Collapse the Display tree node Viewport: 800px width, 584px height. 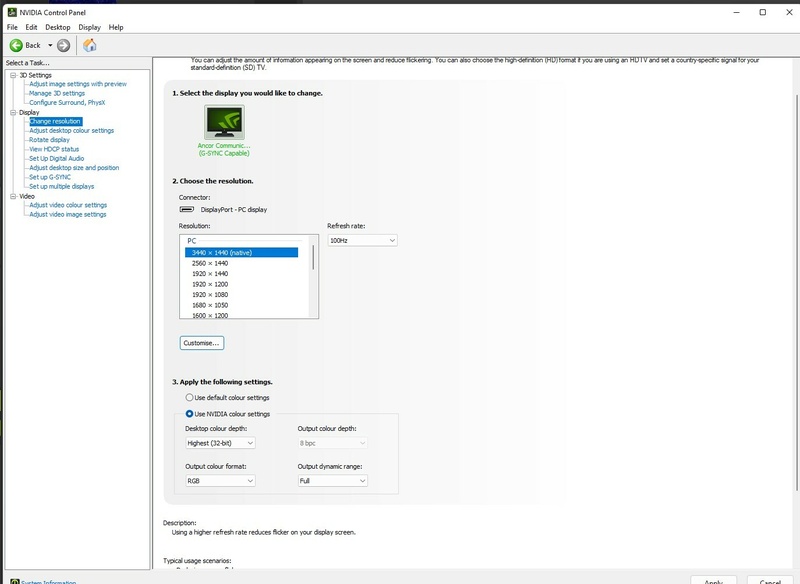click(13, 112)
